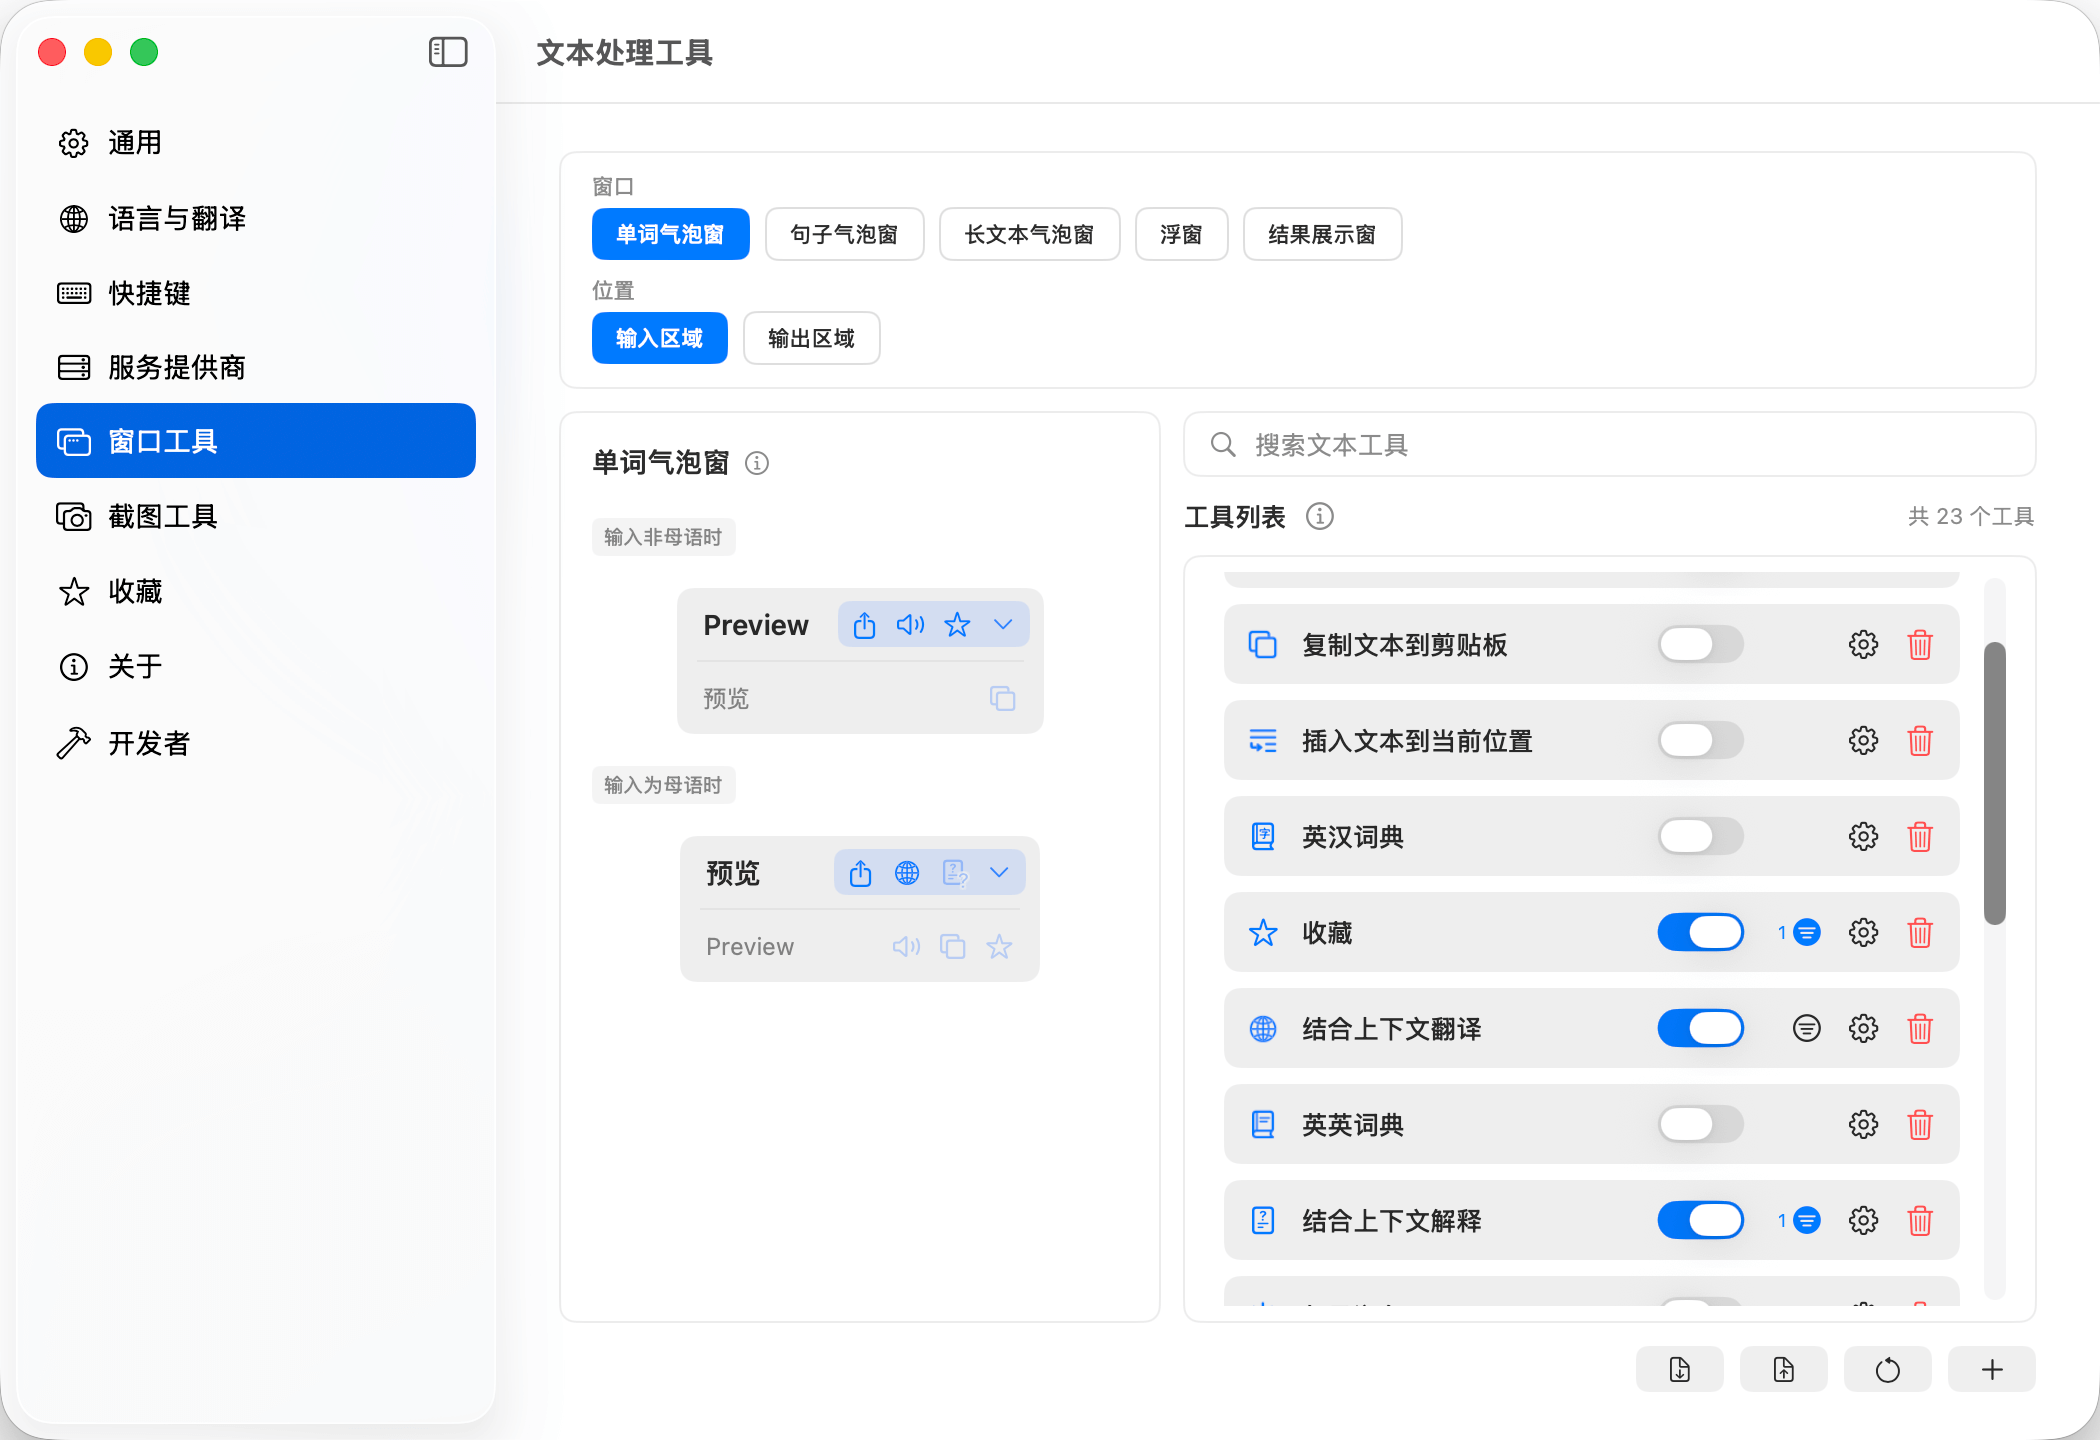
Task: Click the filter icon on 结合上下文翻译 row
Action: pos(1806,1028)
